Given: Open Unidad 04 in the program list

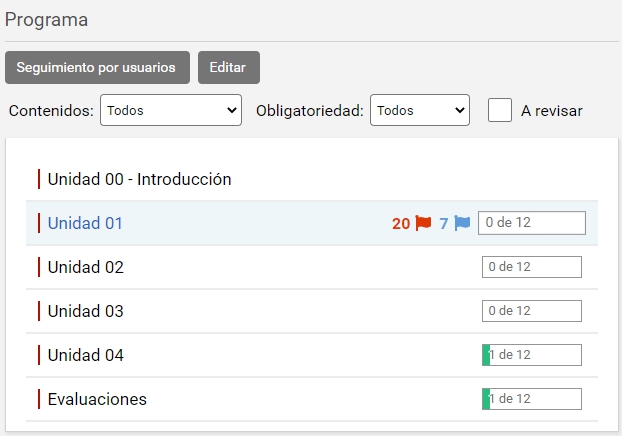Looking at the screenshot, I should [85, 356].
